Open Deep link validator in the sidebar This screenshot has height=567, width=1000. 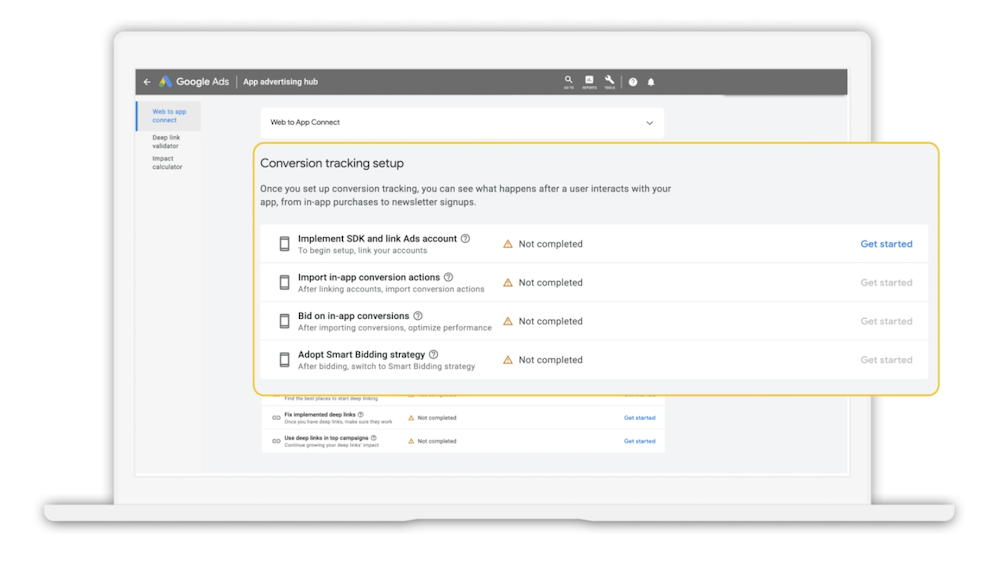pos(166,142)
